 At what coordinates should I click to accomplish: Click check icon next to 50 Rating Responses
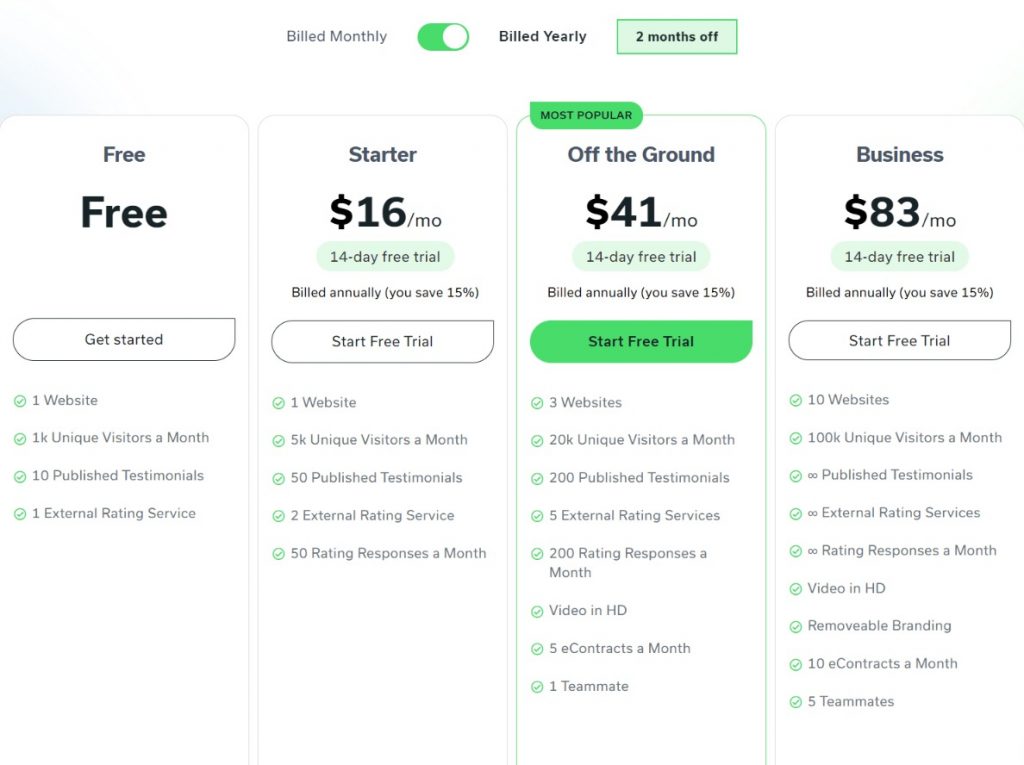click(x=279, y=554)
